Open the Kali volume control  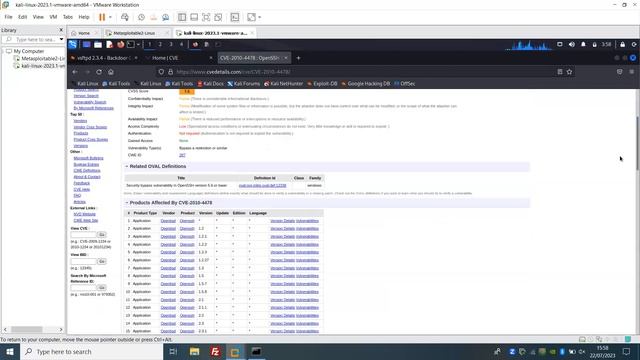coord(572,44)
